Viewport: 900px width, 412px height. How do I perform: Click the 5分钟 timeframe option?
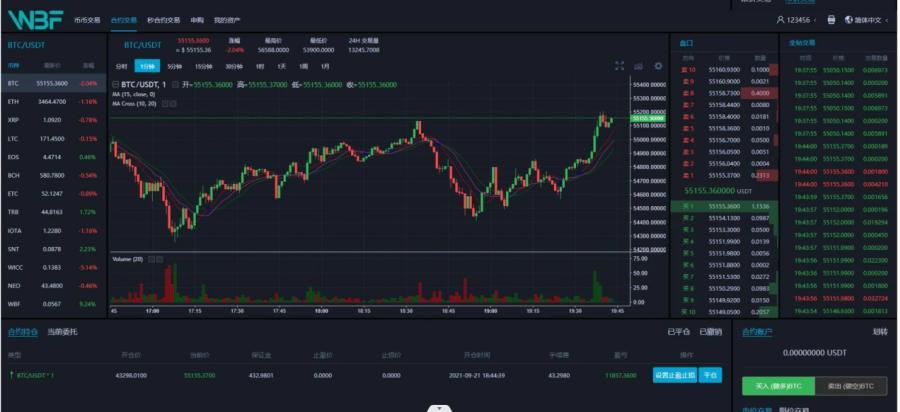(x=174, y=66)
